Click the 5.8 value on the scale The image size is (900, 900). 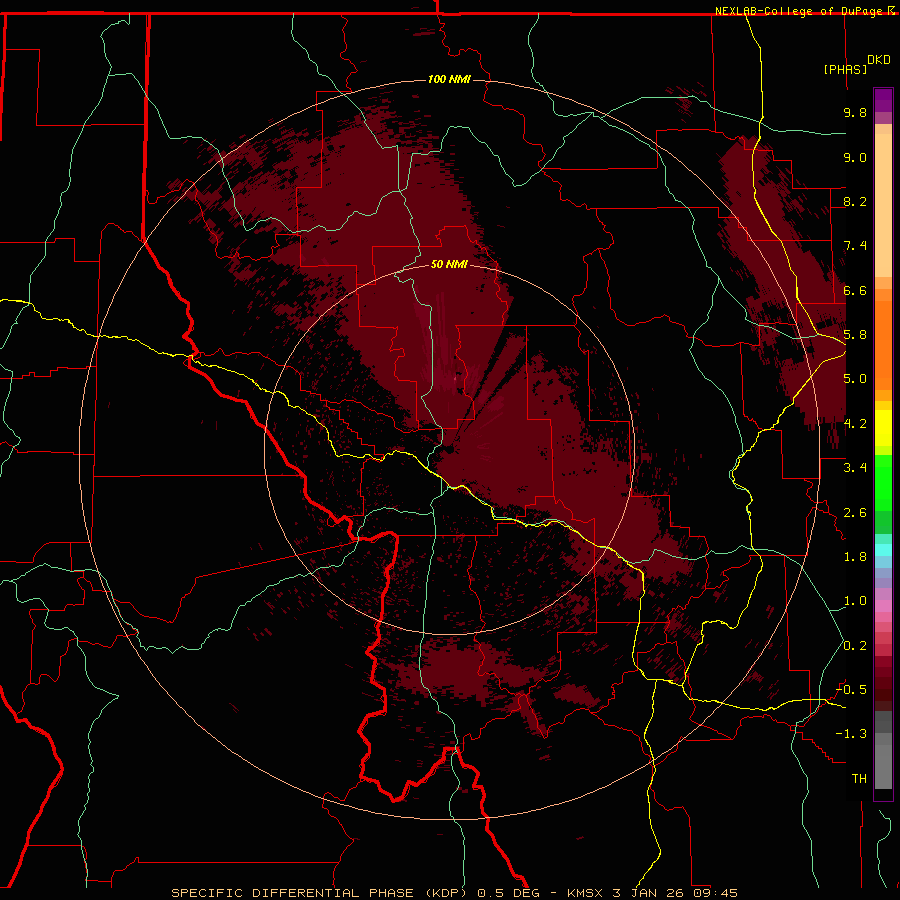tap(855, 335)
